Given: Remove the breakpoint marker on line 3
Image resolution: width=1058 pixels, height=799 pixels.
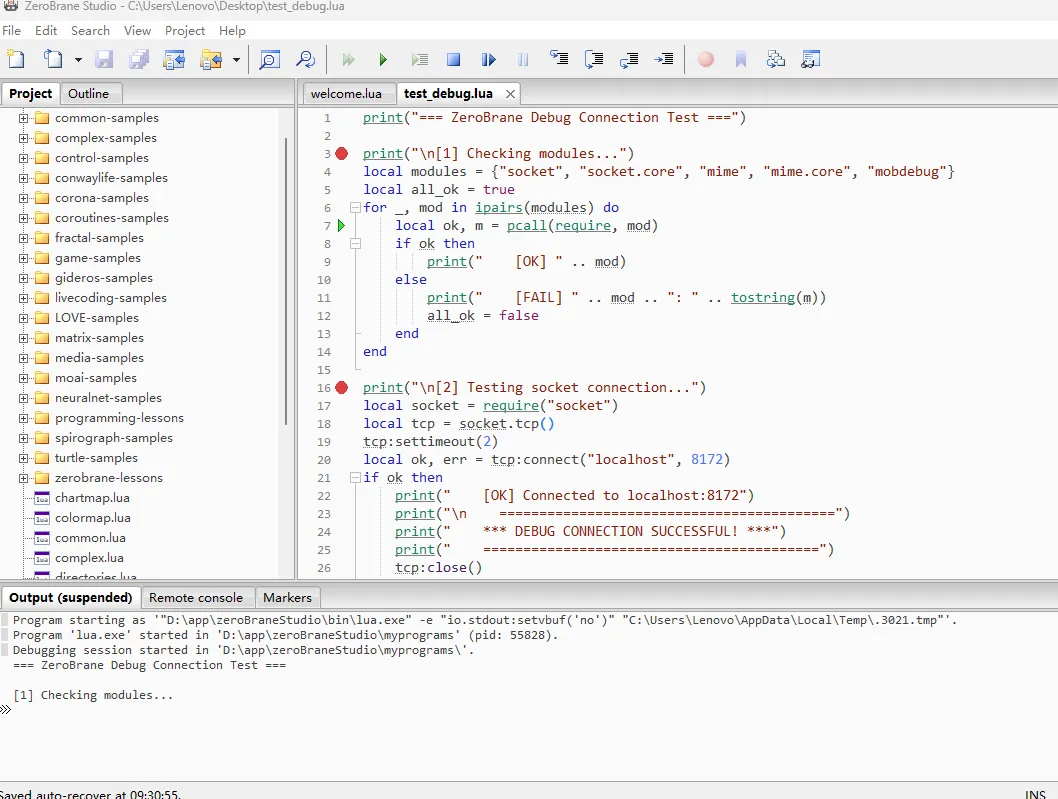Looking at the screenshot, I should point(342,154).
